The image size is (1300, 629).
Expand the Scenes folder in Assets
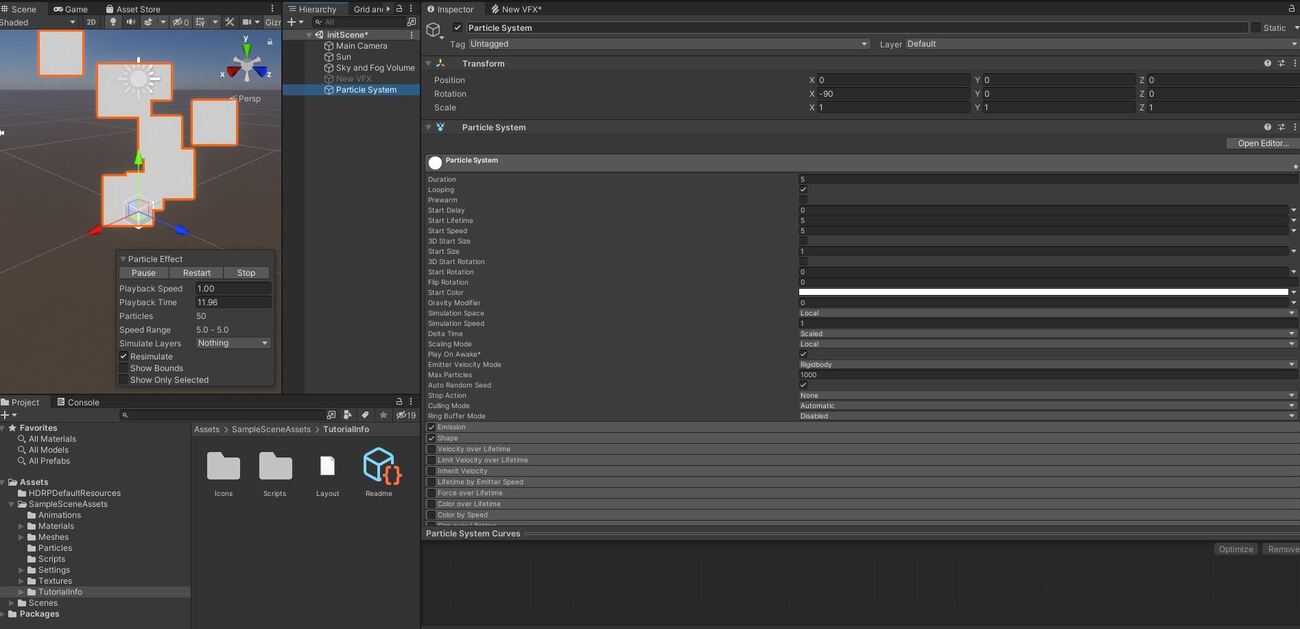click(x=11, y=603)
